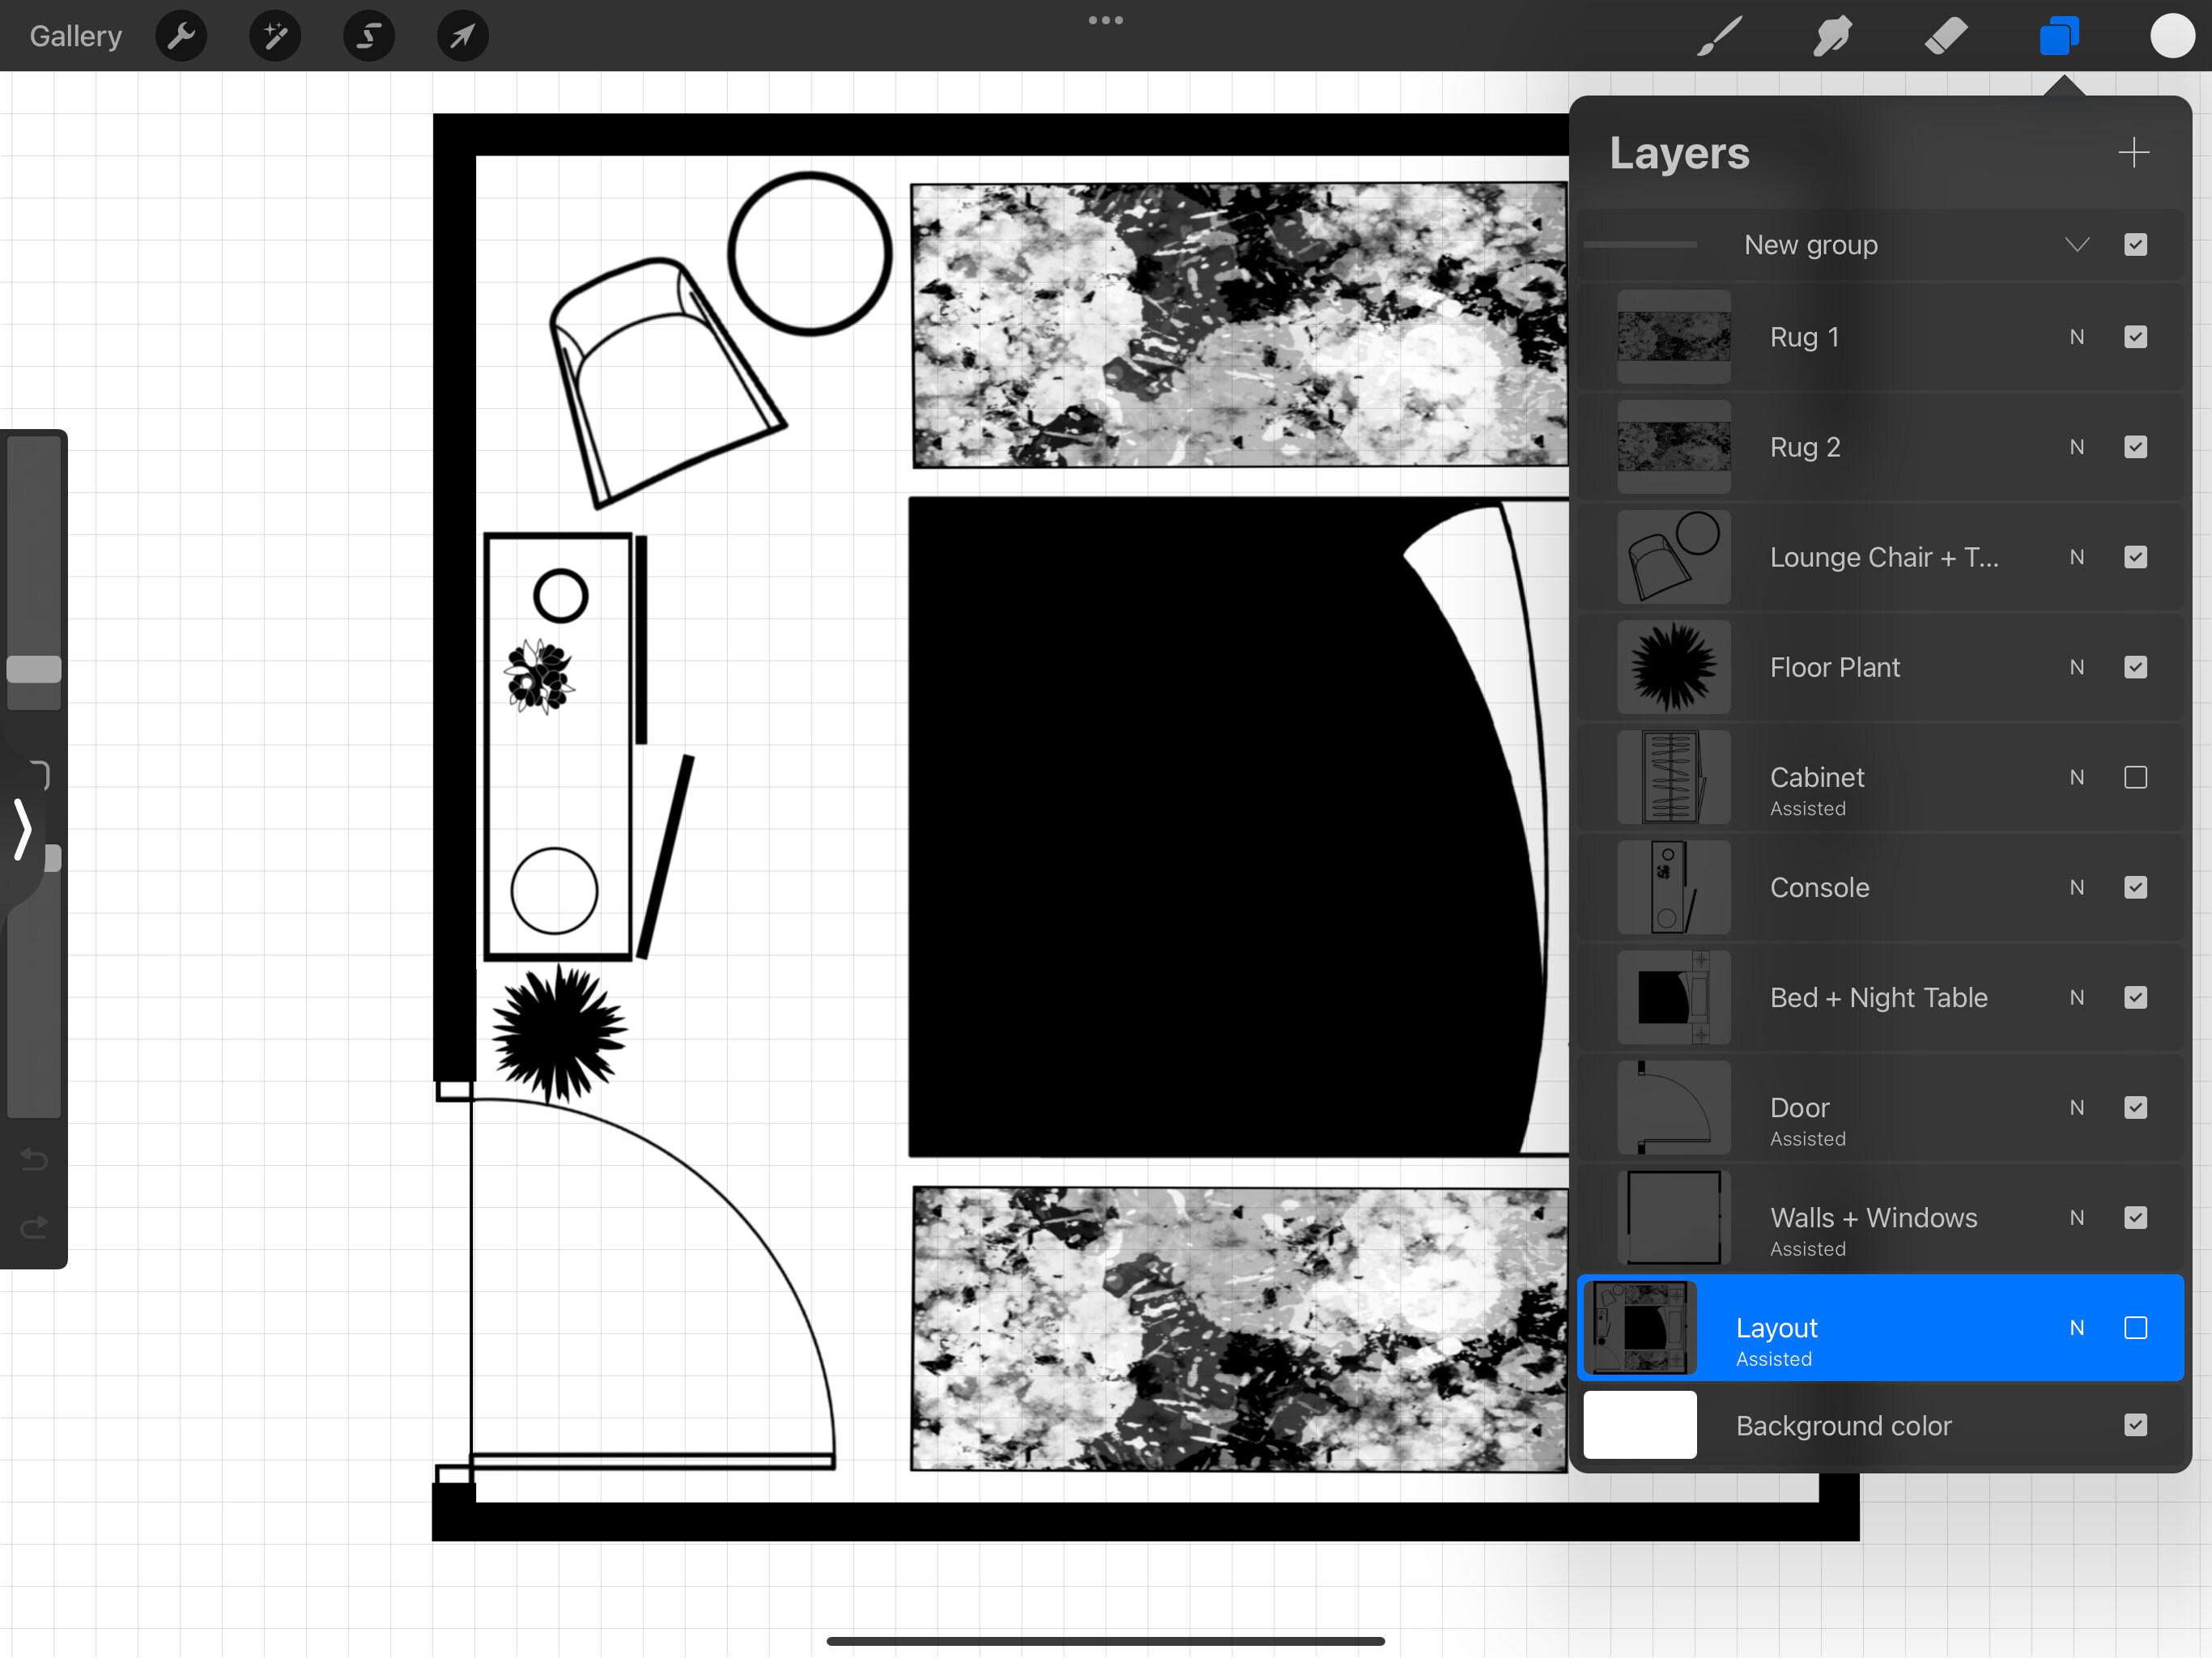The height and width of the screenshot is (1658, 2212).
Task: Select the Transform arrow tool
Action: (x=461, y=35)
